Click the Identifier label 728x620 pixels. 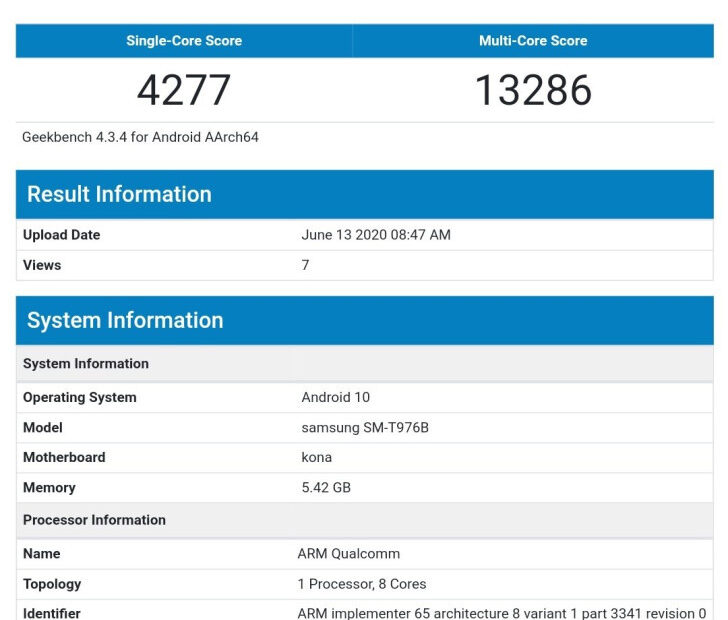[52, 613]
